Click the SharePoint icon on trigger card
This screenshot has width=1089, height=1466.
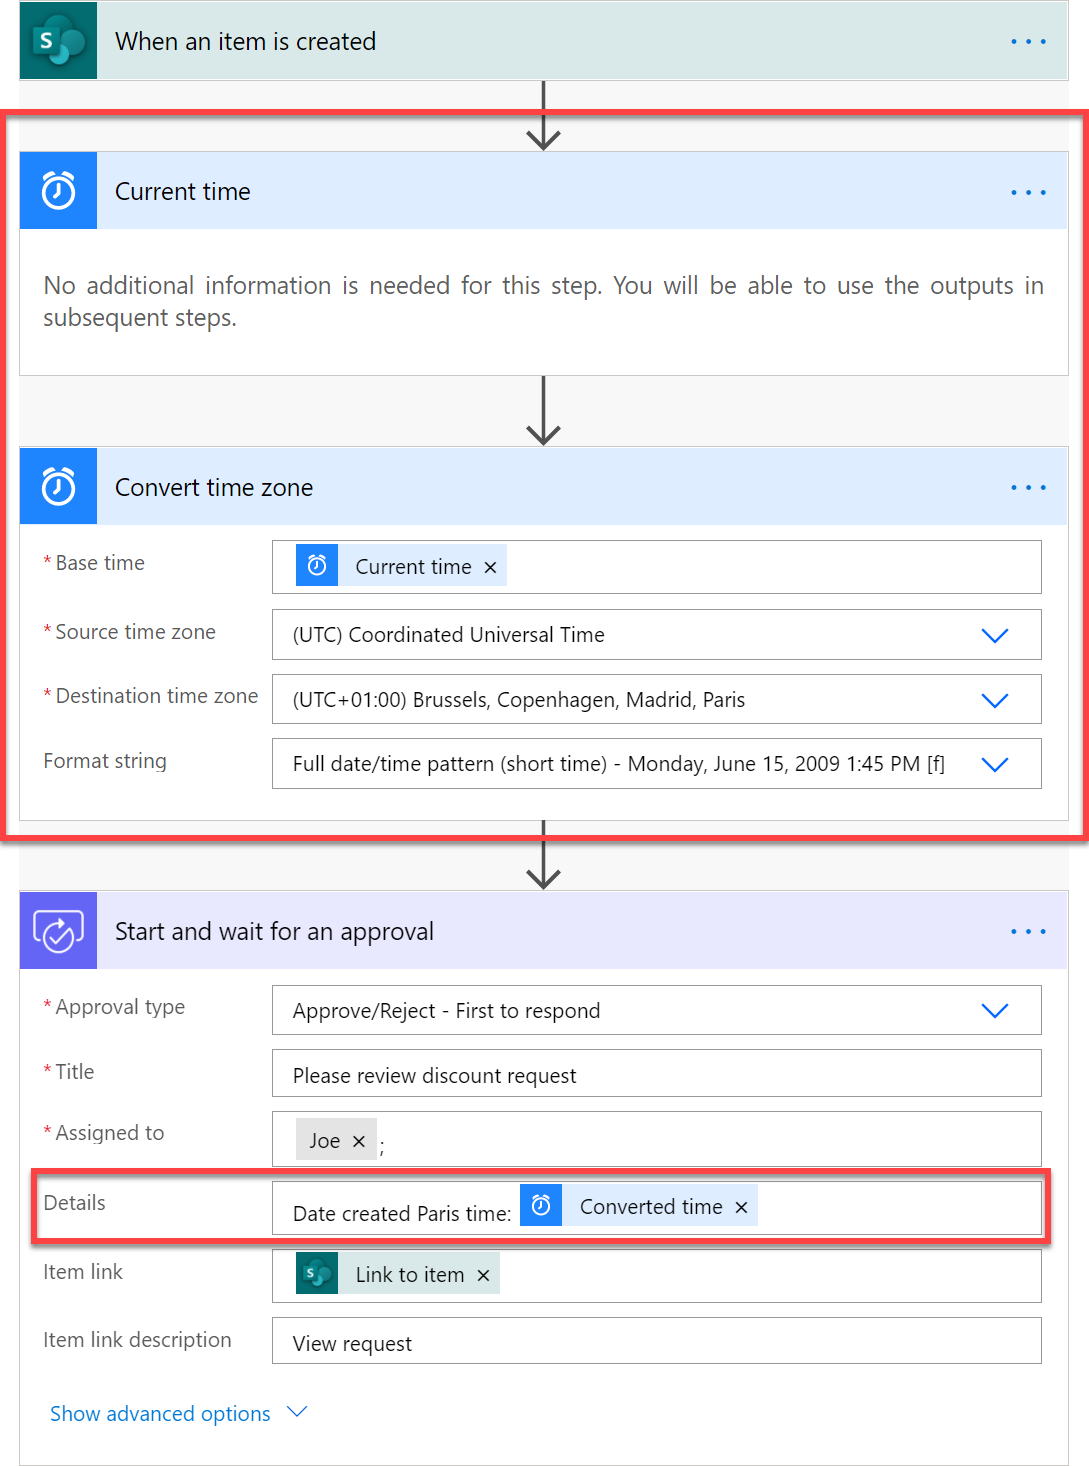58,41
